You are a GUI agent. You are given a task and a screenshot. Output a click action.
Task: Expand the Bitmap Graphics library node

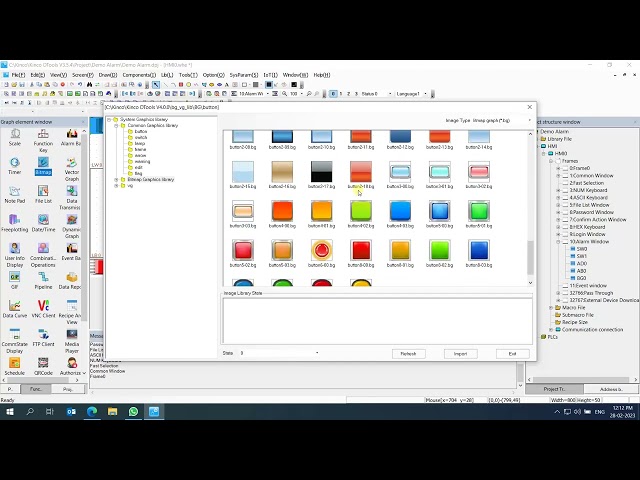point(116,180)
